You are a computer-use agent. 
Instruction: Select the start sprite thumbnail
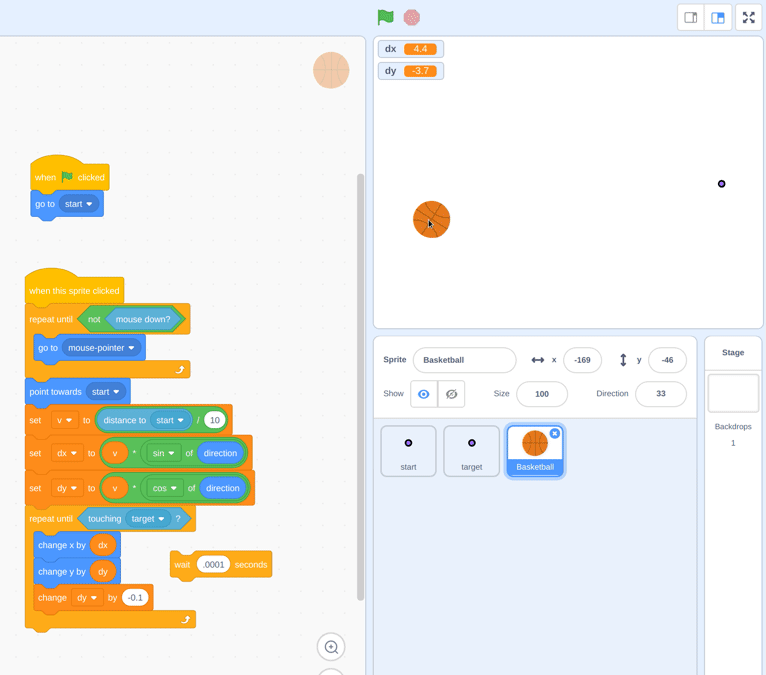coord(408,451)
